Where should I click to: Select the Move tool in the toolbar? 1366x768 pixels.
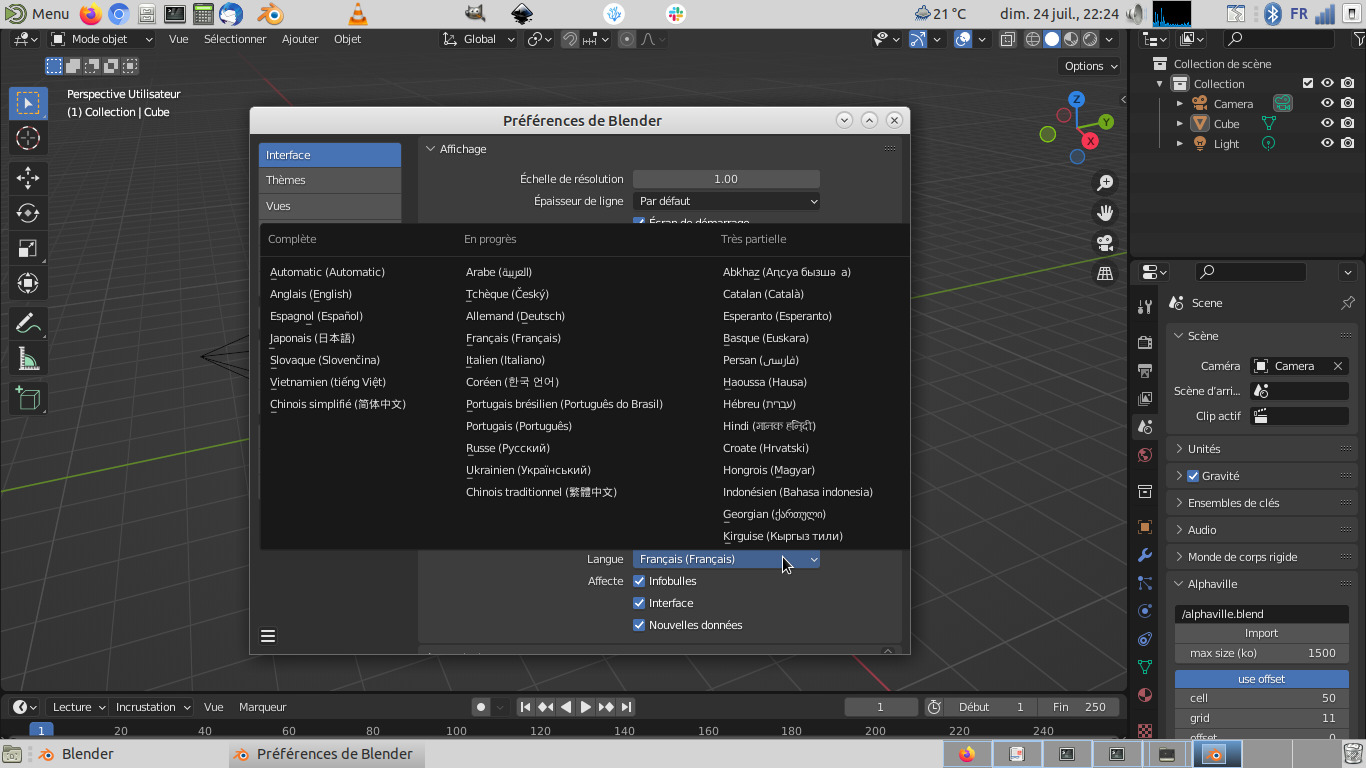[28, 178]
